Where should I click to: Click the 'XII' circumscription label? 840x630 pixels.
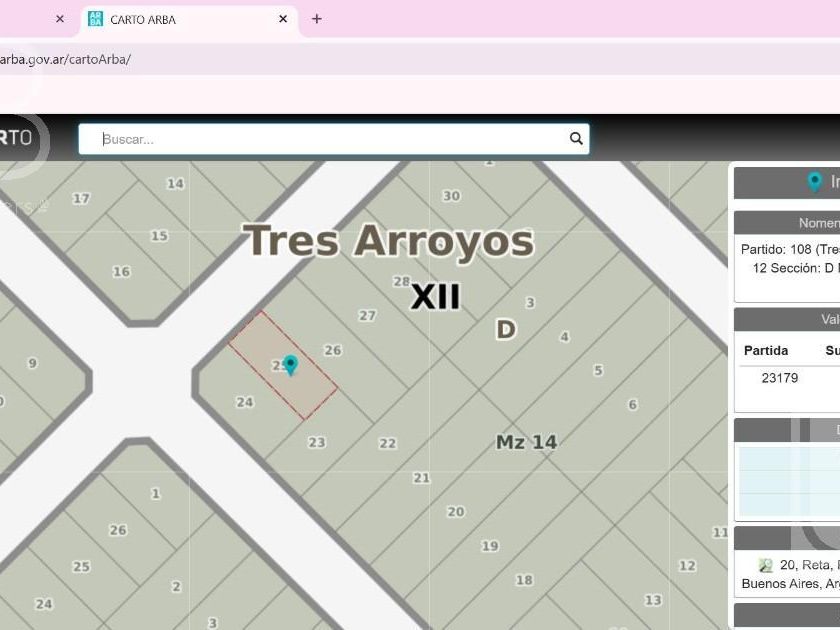click(x=435, y=297)
